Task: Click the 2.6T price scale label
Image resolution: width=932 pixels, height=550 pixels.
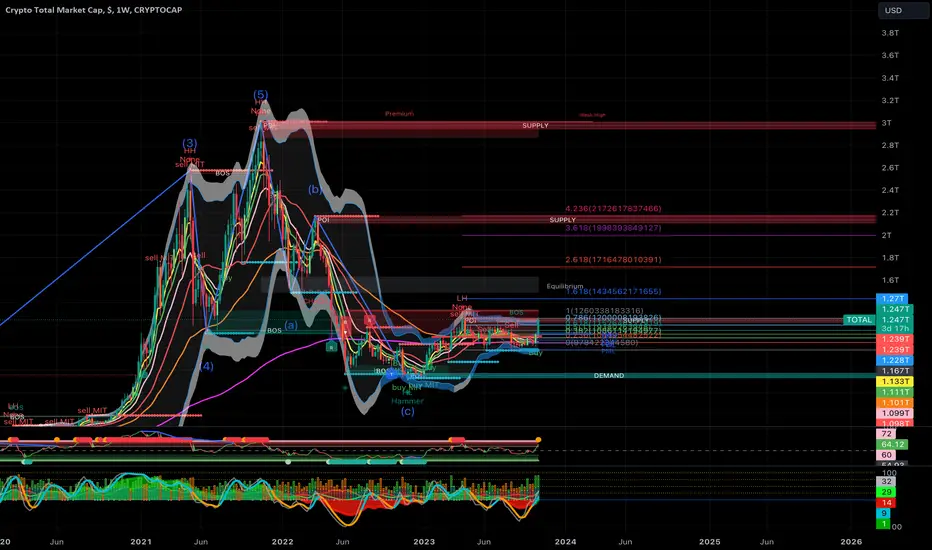Action: (x=890, y=168)
